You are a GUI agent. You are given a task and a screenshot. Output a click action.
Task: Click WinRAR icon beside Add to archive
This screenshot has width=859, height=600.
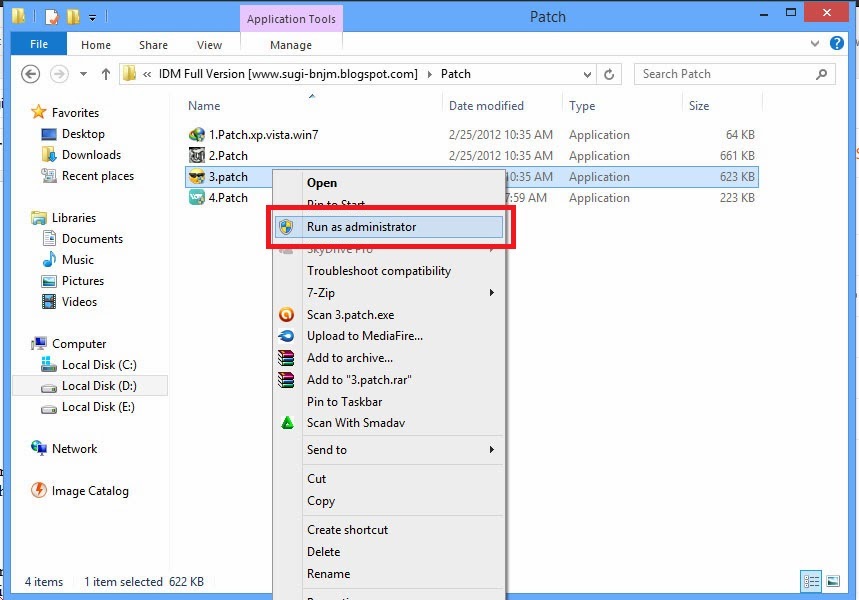[x=286, y=358]
